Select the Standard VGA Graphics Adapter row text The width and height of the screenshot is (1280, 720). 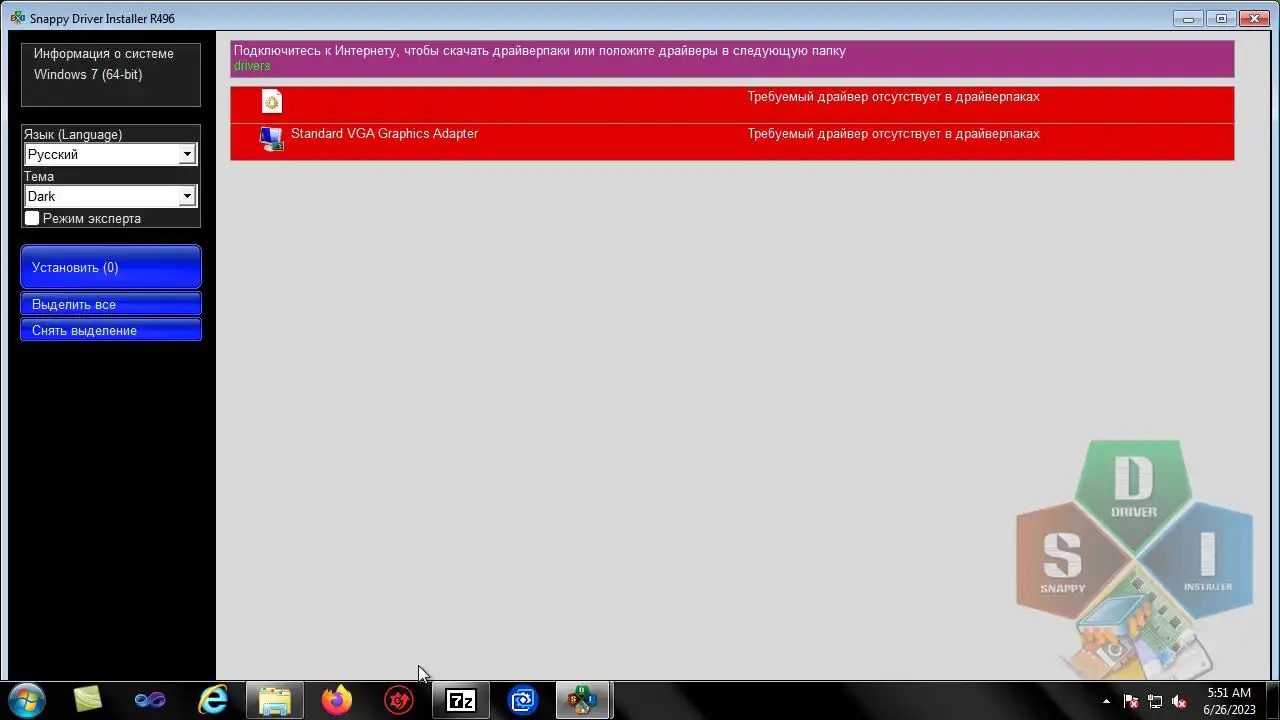click(x=384, y=133)
